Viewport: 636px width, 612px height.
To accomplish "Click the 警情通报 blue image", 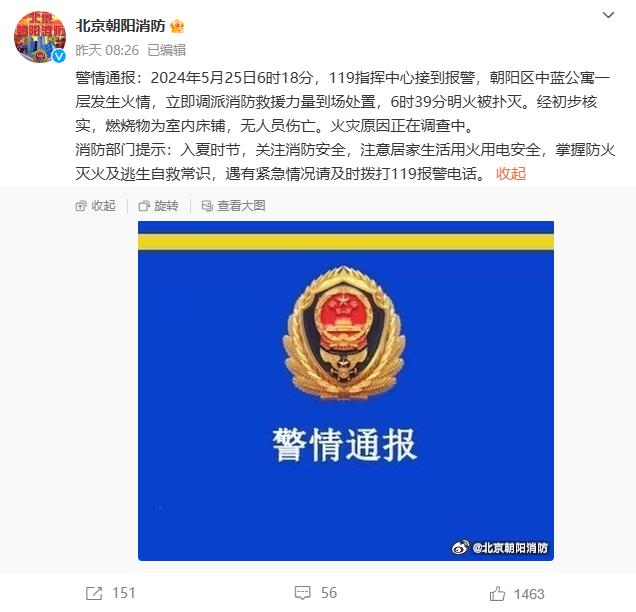I will point(346,391).
